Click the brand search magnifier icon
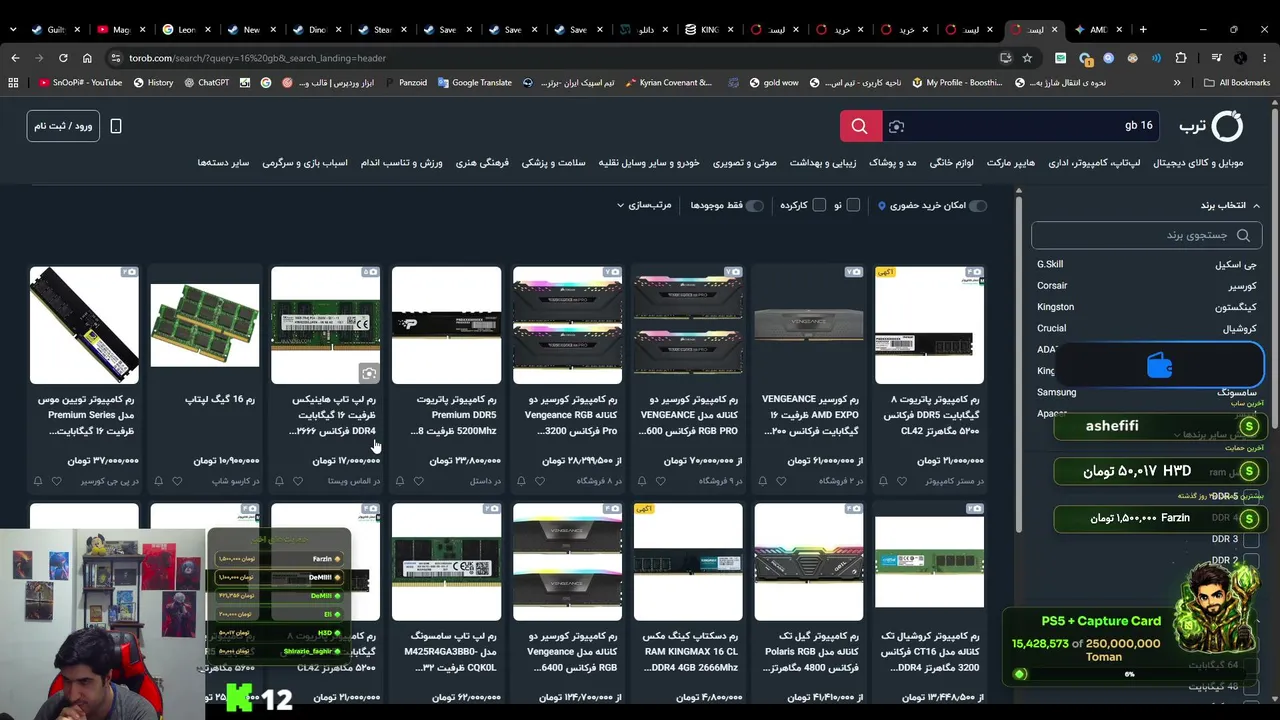 [x=1243, y=235]
